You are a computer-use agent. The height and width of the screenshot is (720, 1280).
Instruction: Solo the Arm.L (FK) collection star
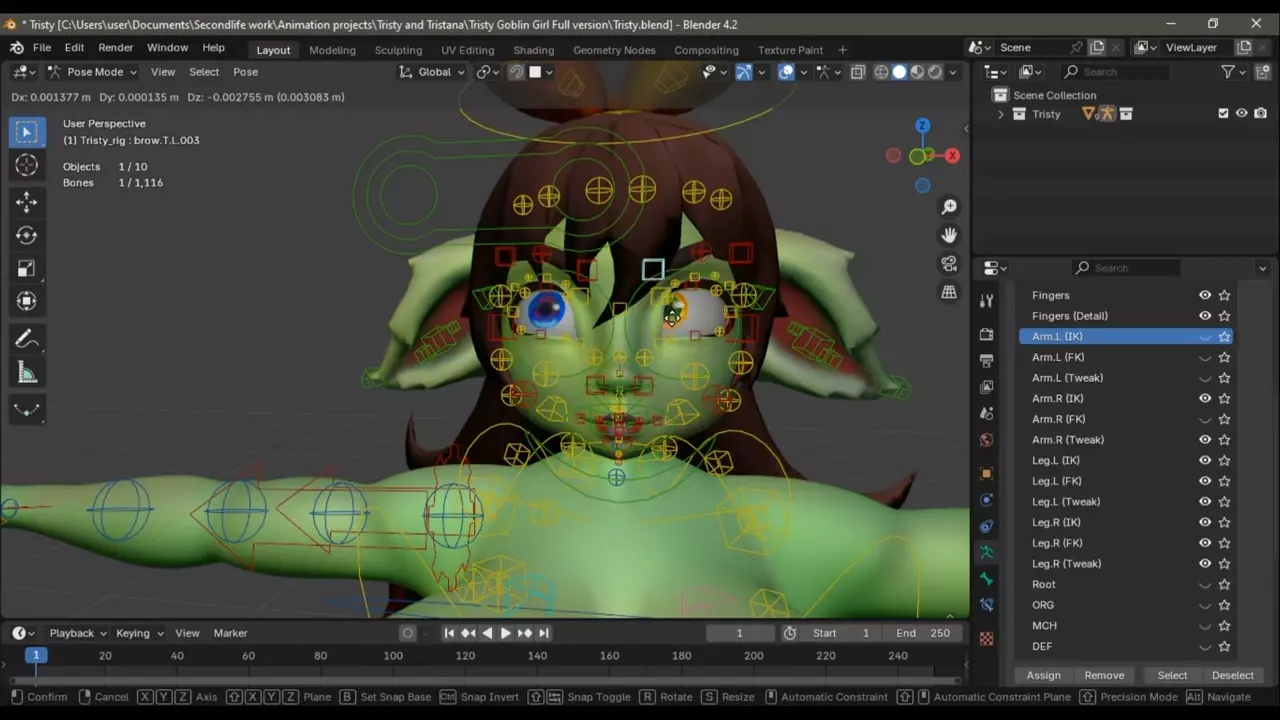(1224, 357)
